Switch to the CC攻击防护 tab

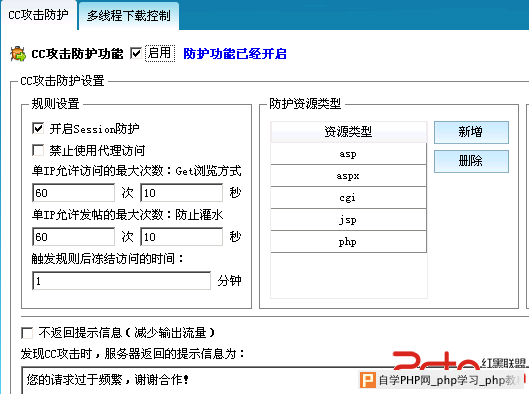pyautogui.click(x=38, y=15)
